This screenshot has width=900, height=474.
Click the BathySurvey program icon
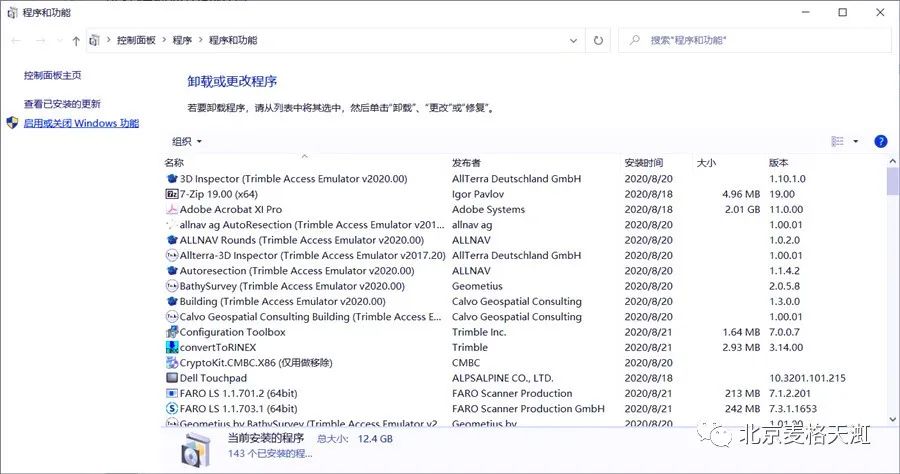coord(172,286)
